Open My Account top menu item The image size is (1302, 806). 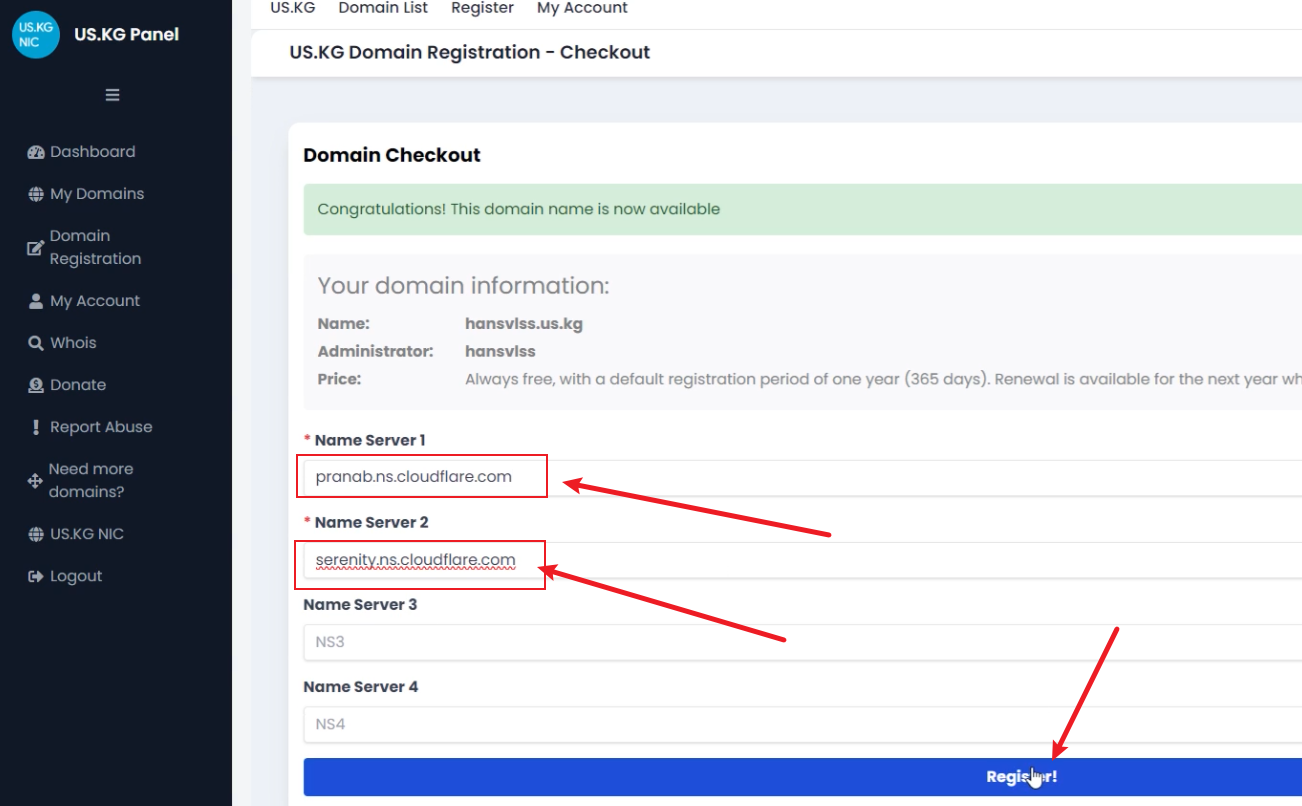[582, 8]
